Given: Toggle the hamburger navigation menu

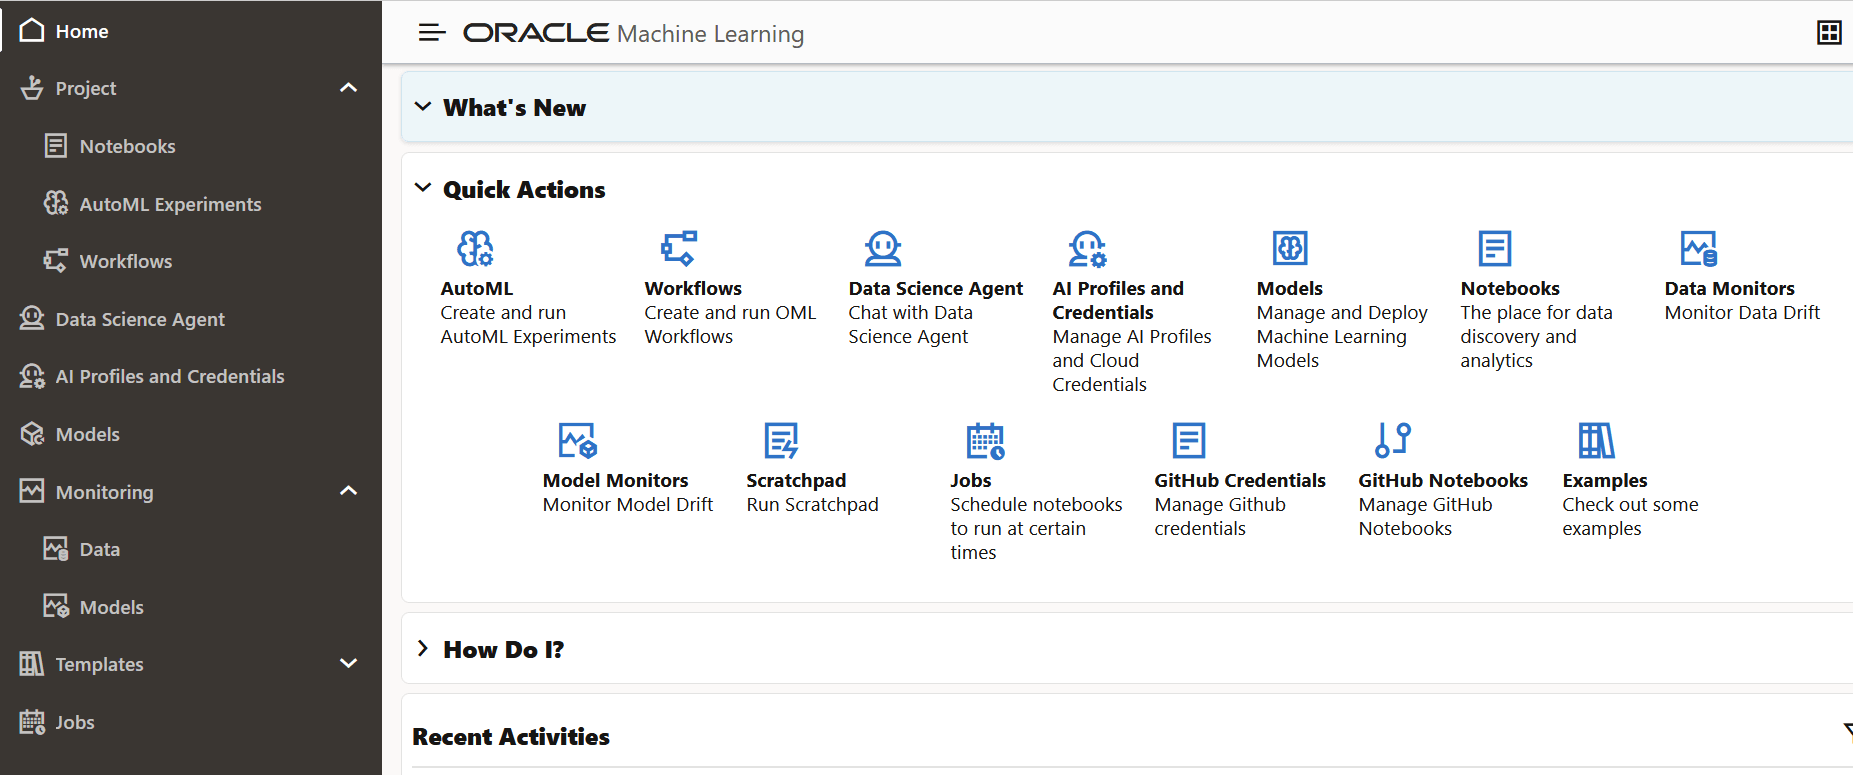Looking at the screenshot, I should coord(432,33).
